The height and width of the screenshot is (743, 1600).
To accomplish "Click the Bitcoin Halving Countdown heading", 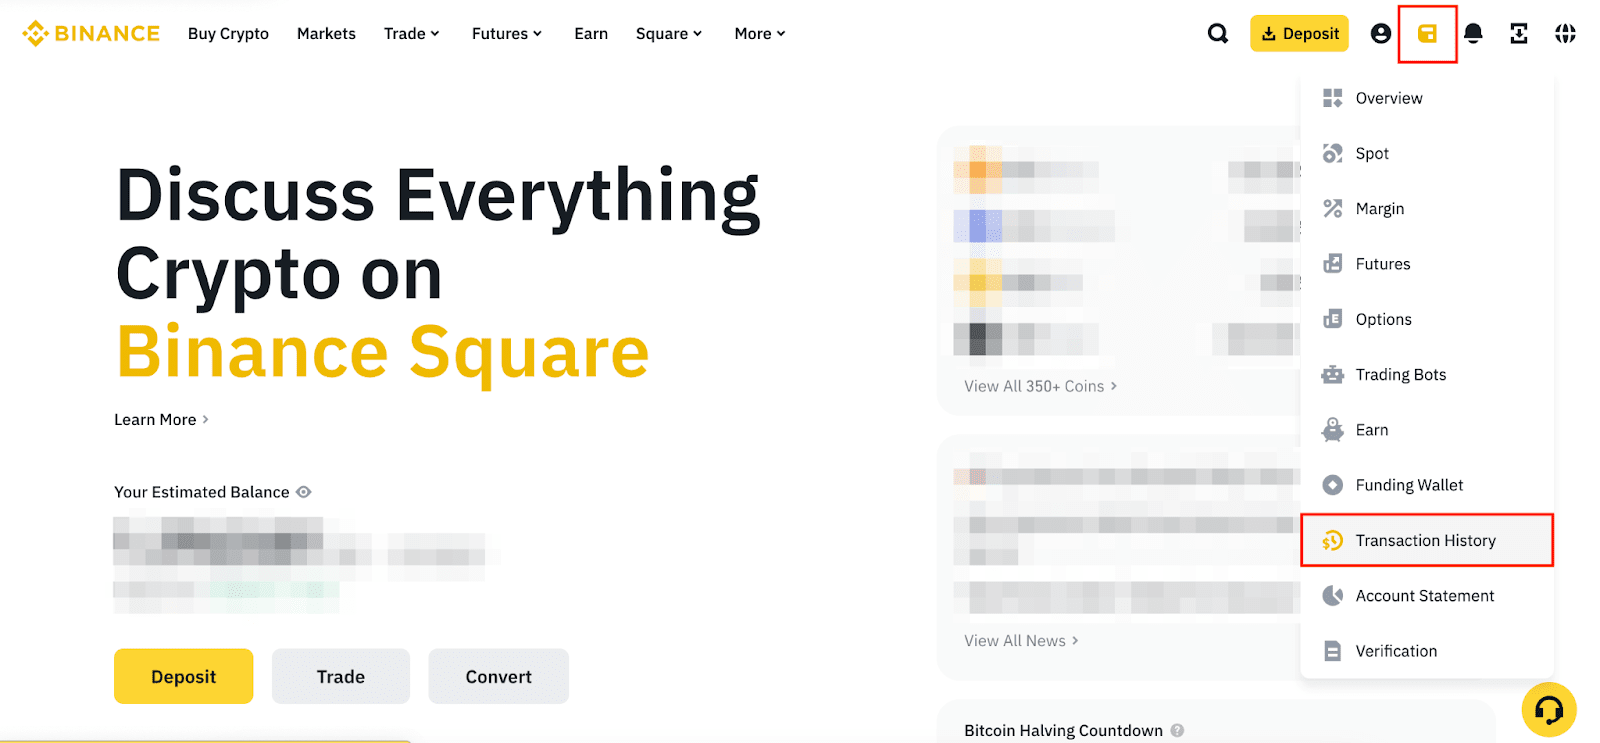I will point(1063,731).
